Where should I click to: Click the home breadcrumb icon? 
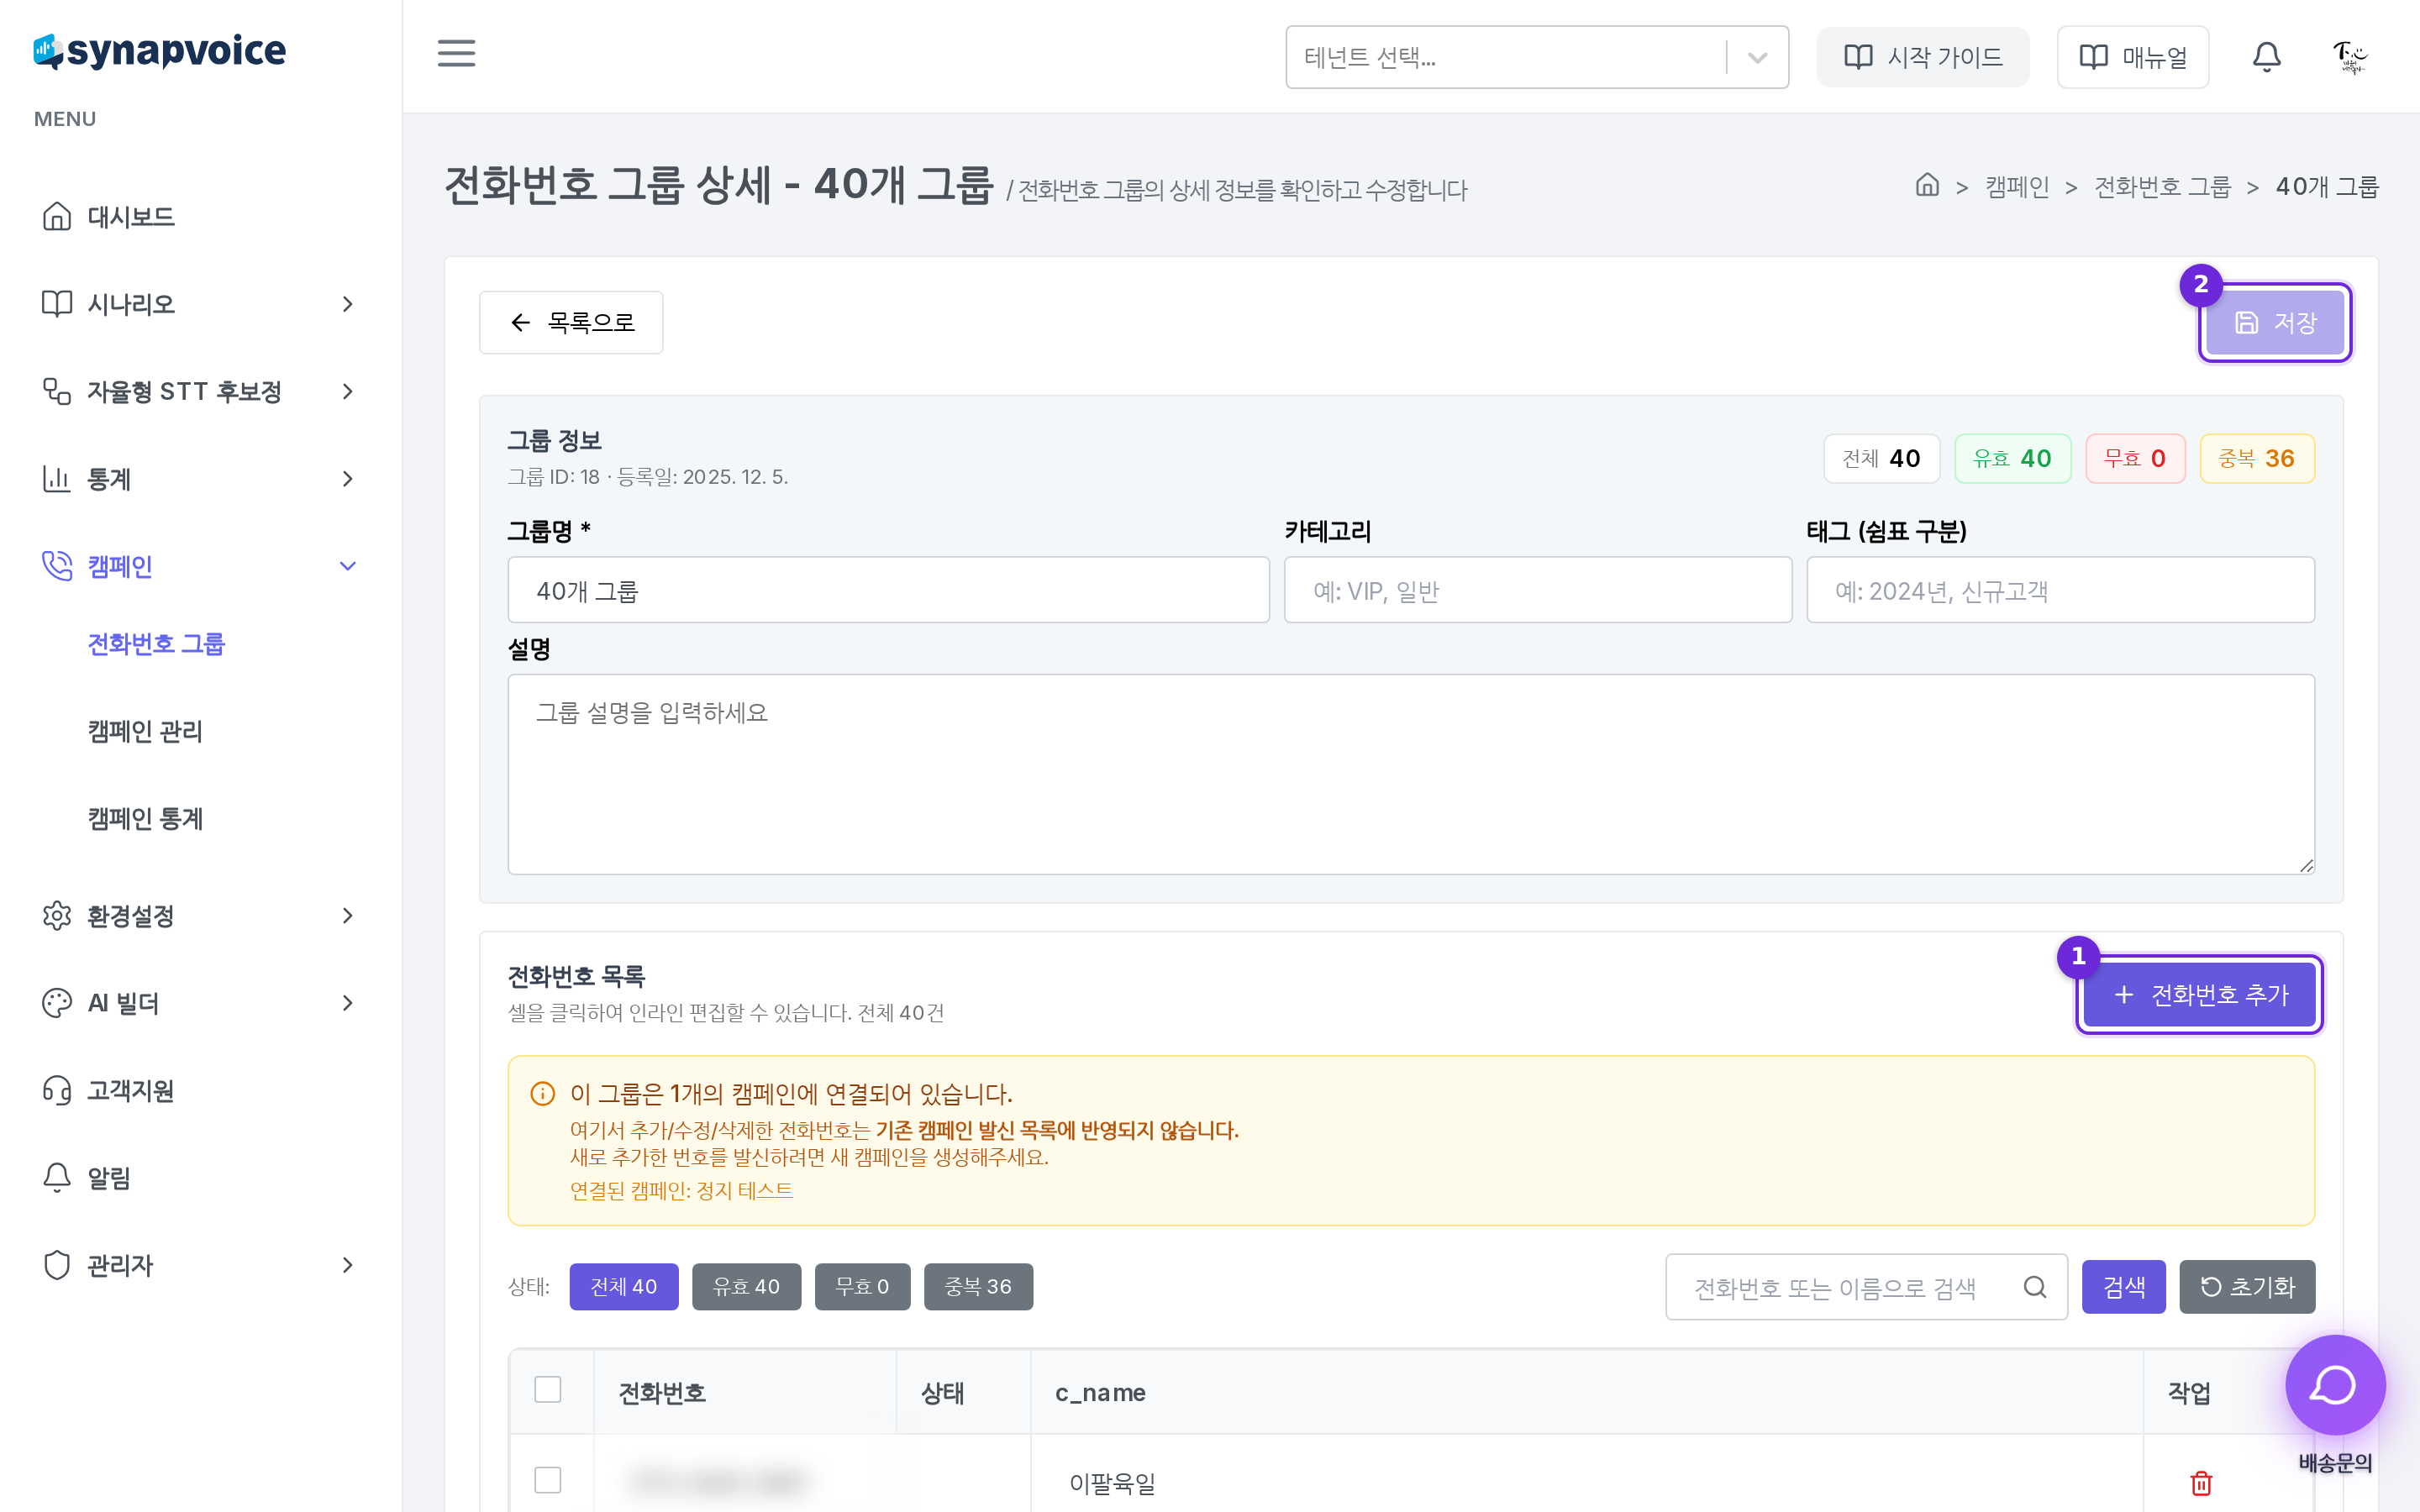[x=1927, y=186]
